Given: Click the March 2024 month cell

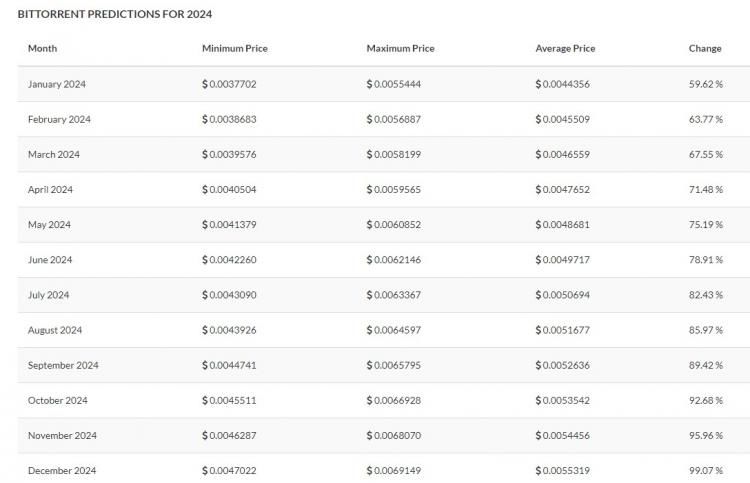Looking at the screenshot, I should (x=54, y=154).
